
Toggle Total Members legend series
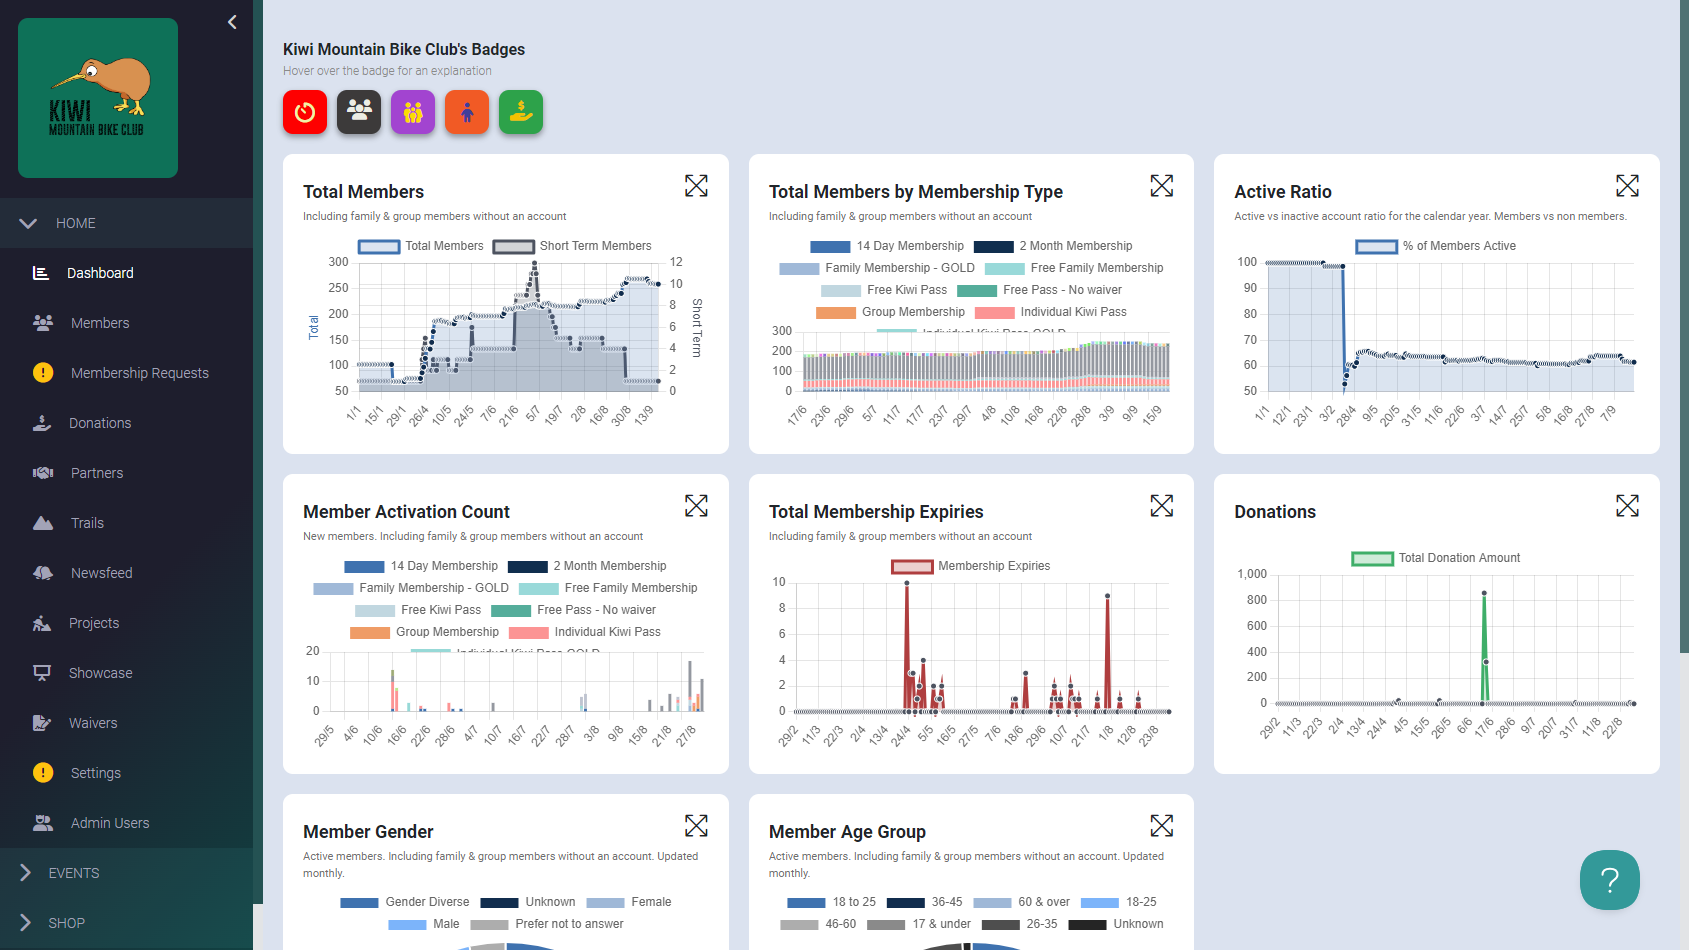point(421,246)
